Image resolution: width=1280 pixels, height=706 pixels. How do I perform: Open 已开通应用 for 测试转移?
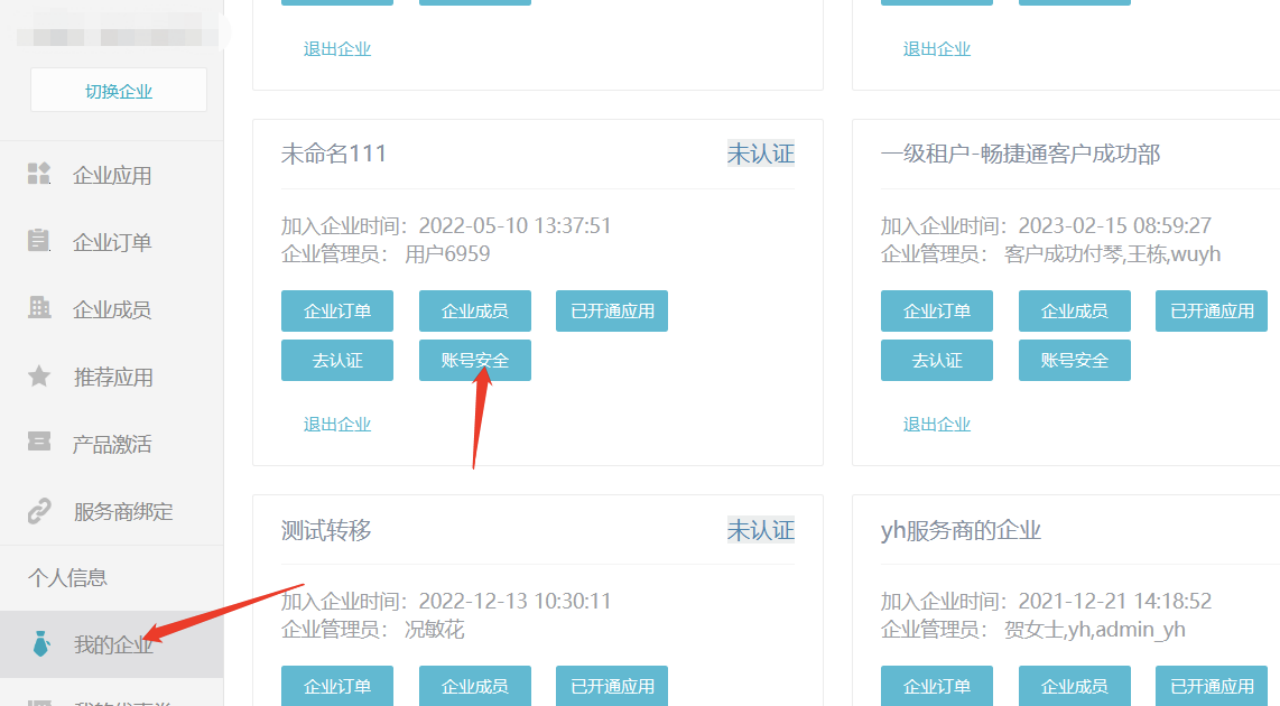612,686
